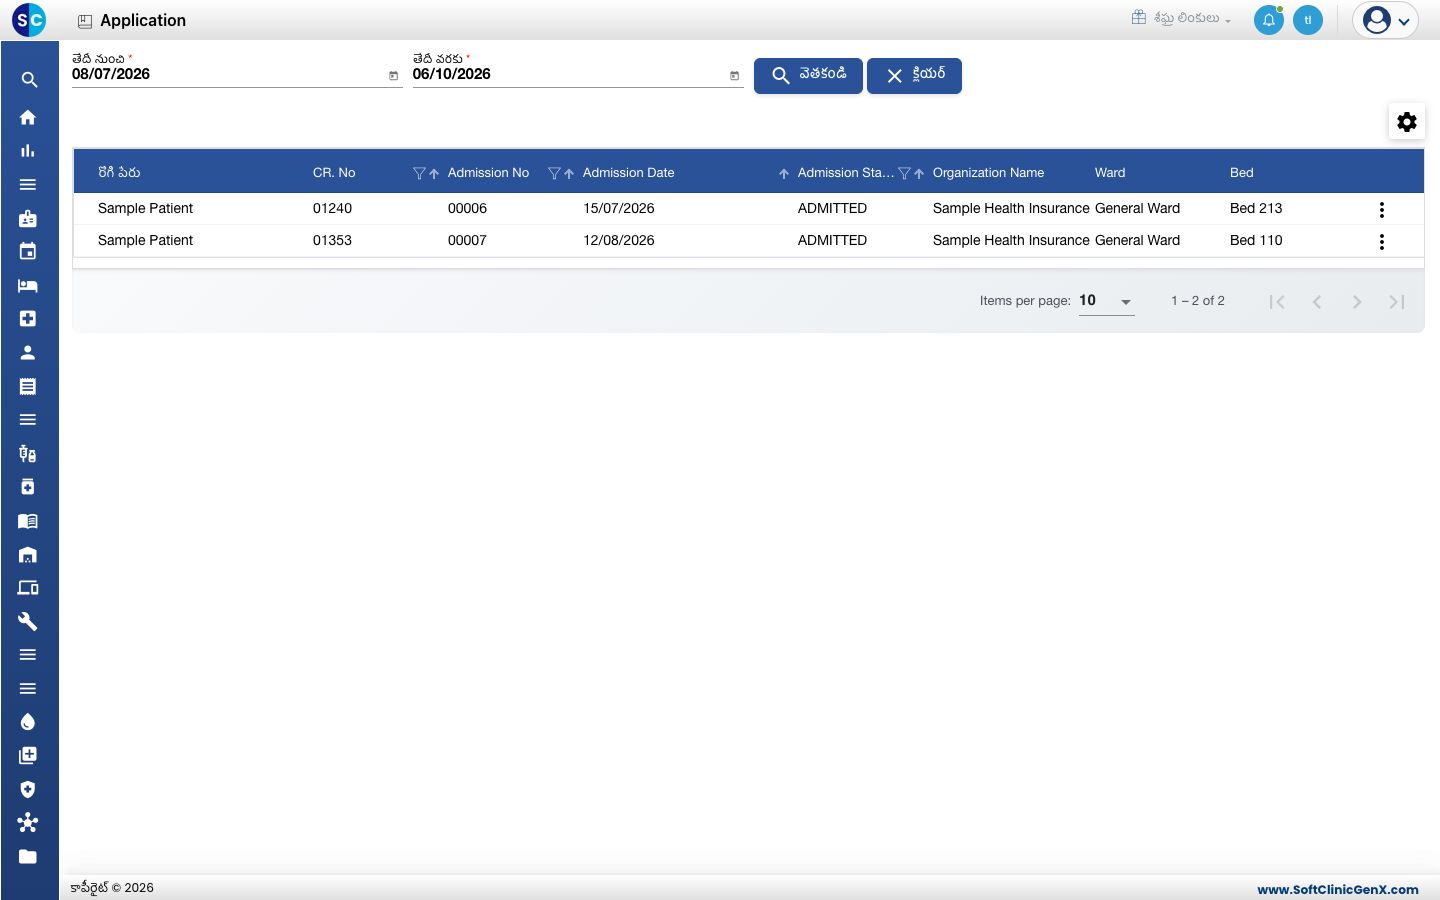This screenshot has width=1440, height=900.
Task: Click the blue Search button
Action: click(808, 76)
